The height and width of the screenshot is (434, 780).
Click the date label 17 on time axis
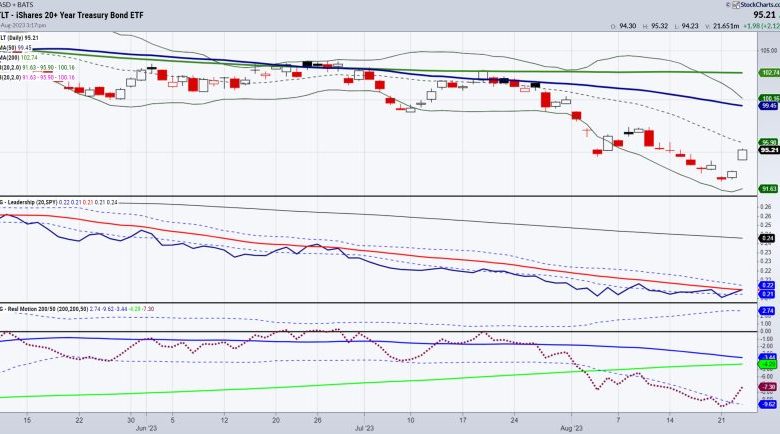[x=463, y=420]
